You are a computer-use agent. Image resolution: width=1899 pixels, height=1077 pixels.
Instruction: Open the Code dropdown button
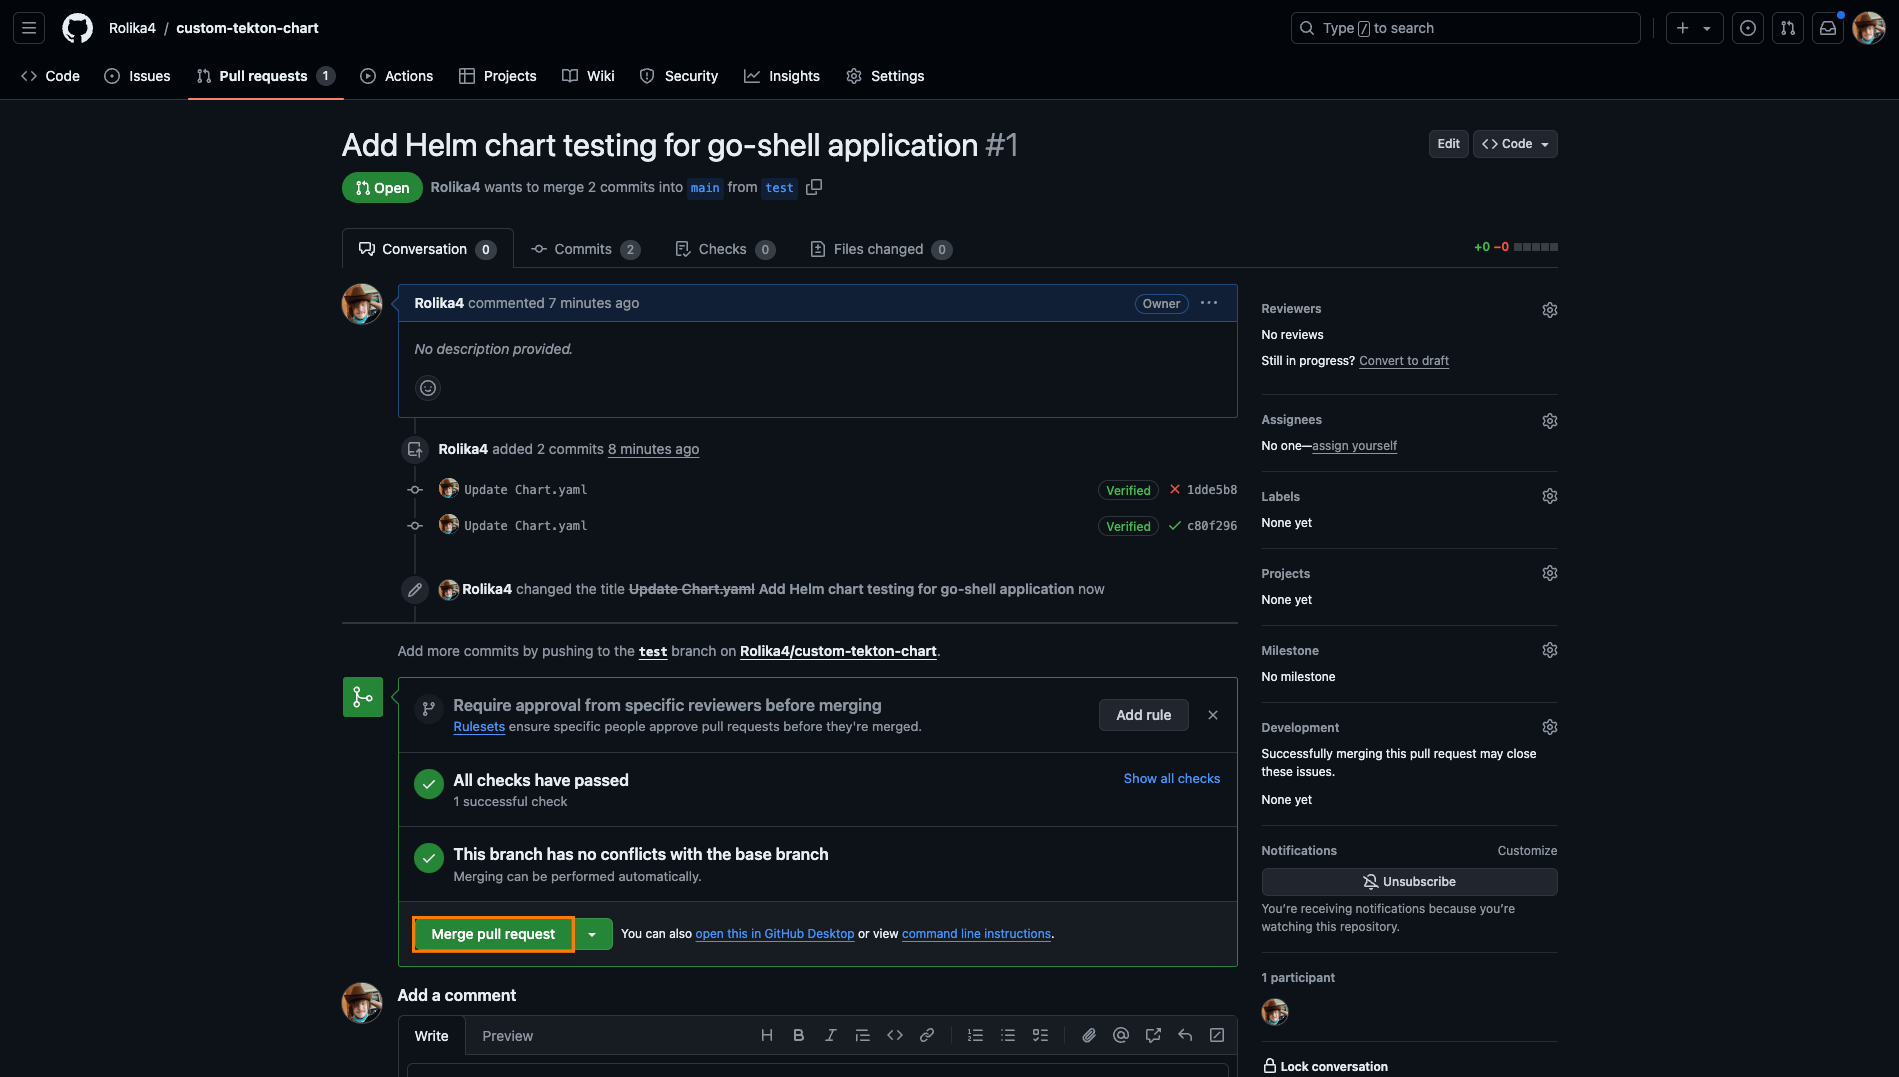click(1514, 144)
